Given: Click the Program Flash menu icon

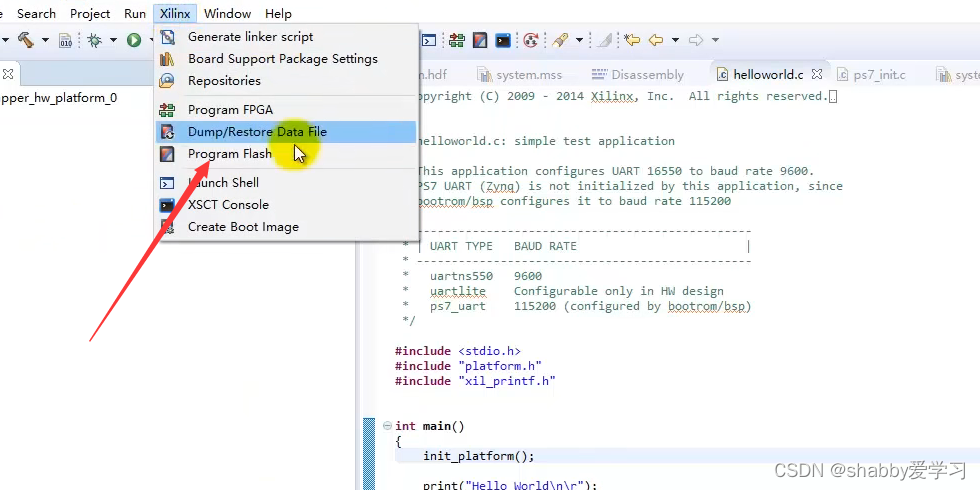Looking at the screenshot, I should coord(167,154).
